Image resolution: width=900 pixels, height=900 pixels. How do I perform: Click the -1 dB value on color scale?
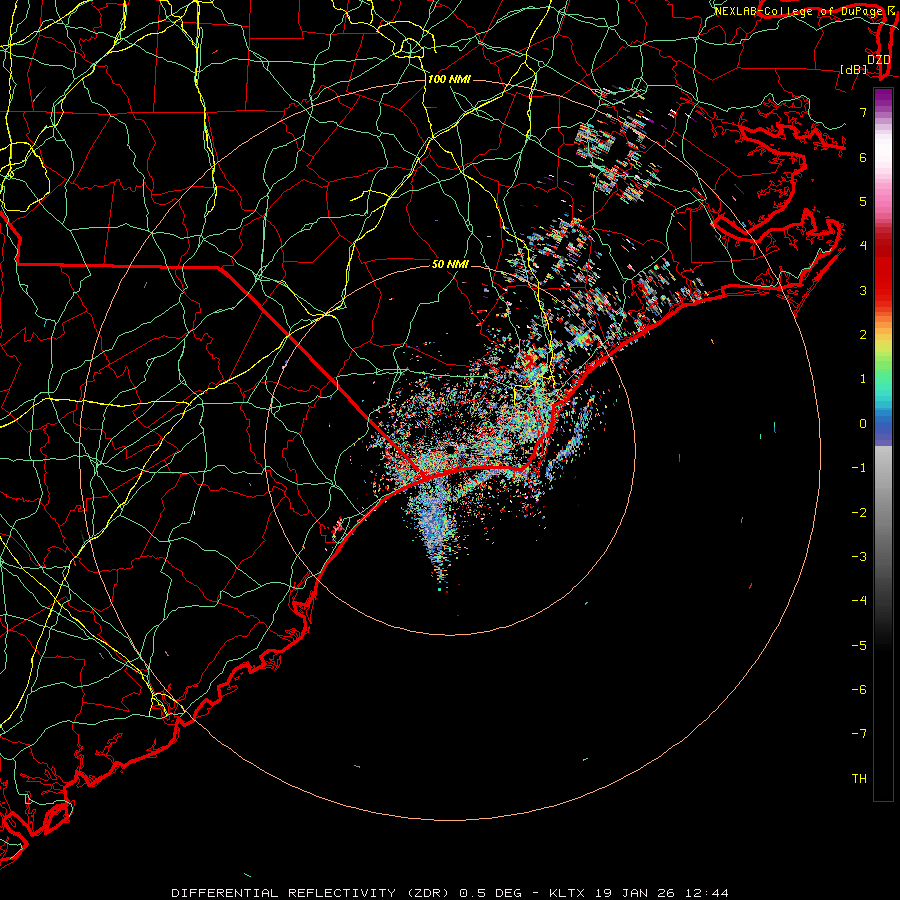point(859,468)
